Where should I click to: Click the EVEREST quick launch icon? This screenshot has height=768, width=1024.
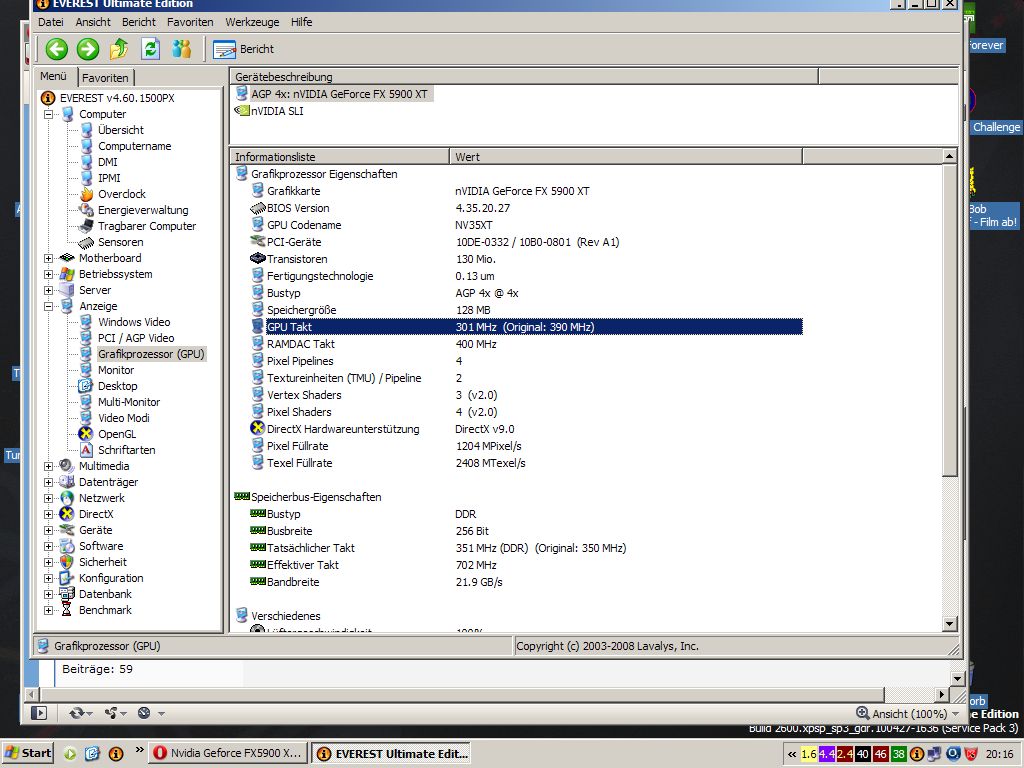[116, 754]
